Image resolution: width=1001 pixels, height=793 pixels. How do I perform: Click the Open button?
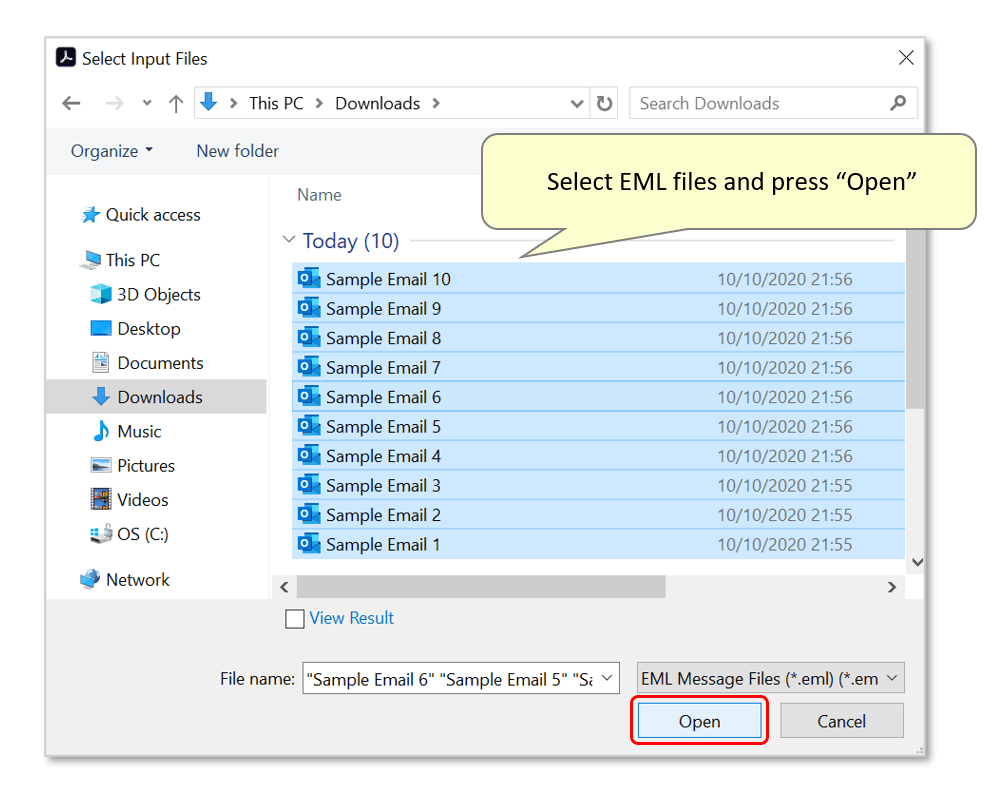point(699,721)
